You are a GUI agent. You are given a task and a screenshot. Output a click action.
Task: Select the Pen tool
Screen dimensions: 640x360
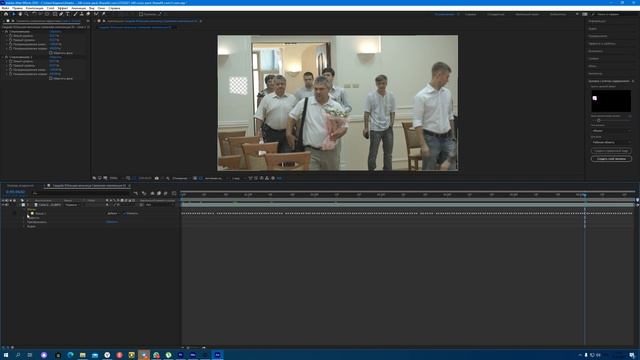[x=61, y=14]
